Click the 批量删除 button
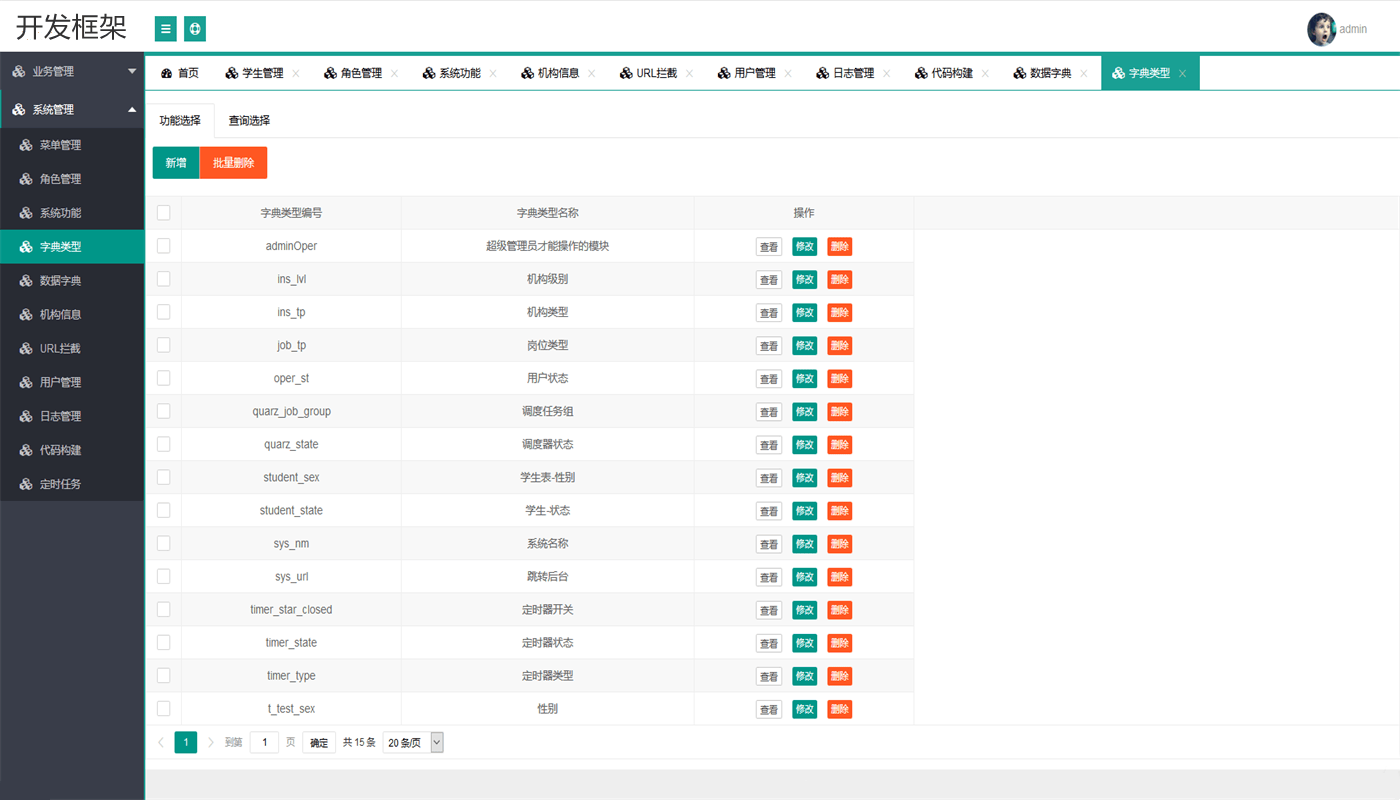 click(233, 161)
